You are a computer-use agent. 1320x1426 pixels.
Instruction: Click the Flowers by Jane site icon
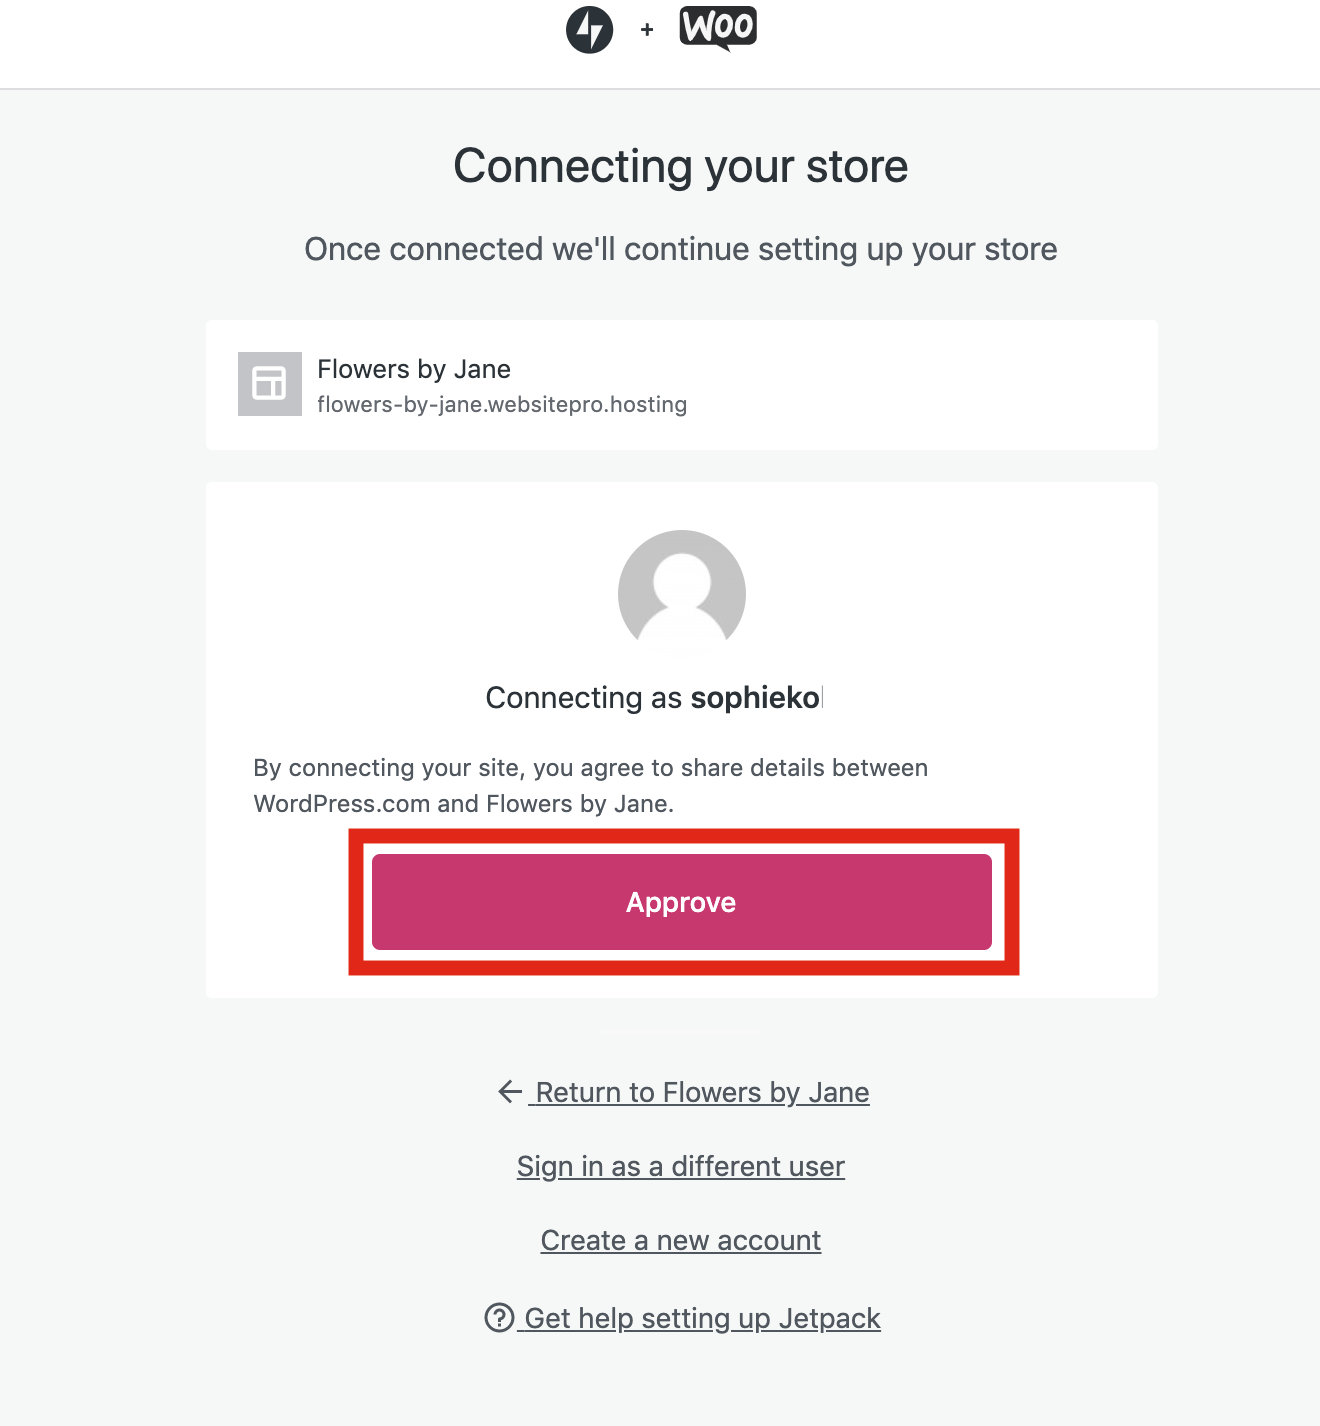270,384
